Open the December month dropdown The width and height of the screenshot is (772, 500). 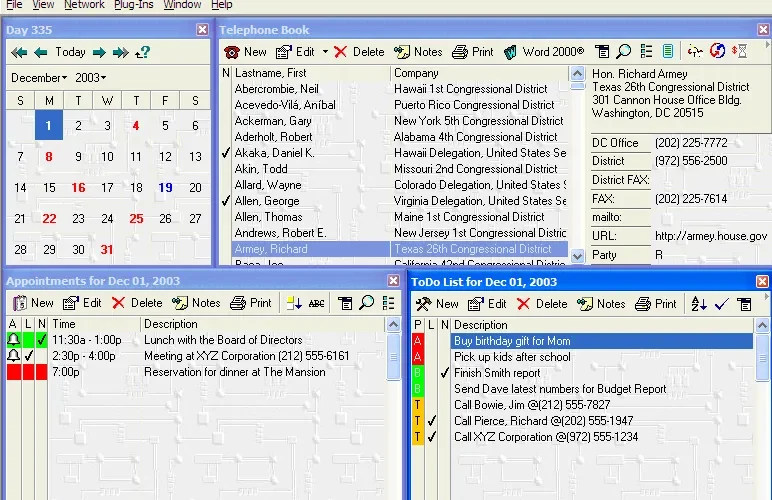39,78
